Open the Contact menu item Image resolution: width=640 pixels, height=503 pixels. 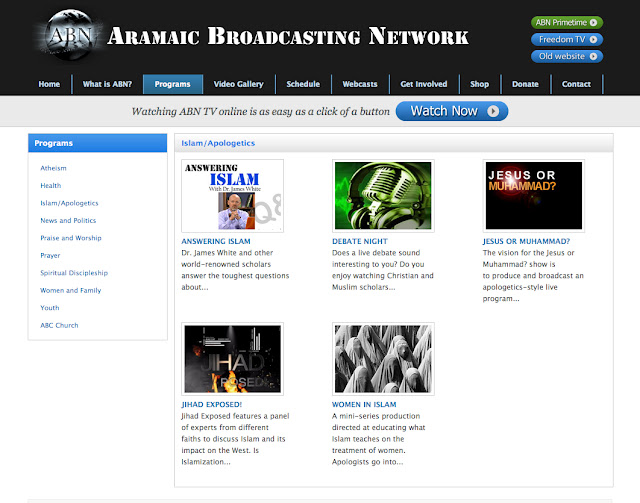click(576, 84)
